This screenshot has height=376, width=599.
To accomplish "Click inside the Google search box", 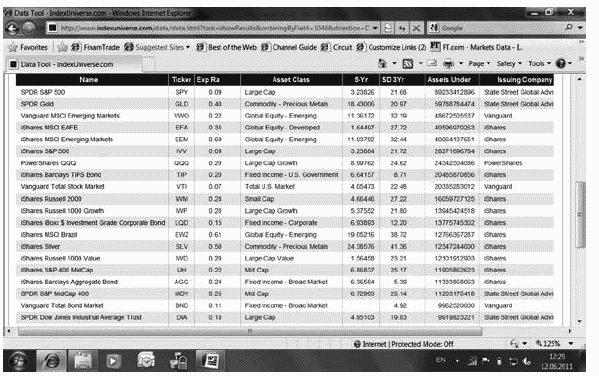I will [500, 28].
